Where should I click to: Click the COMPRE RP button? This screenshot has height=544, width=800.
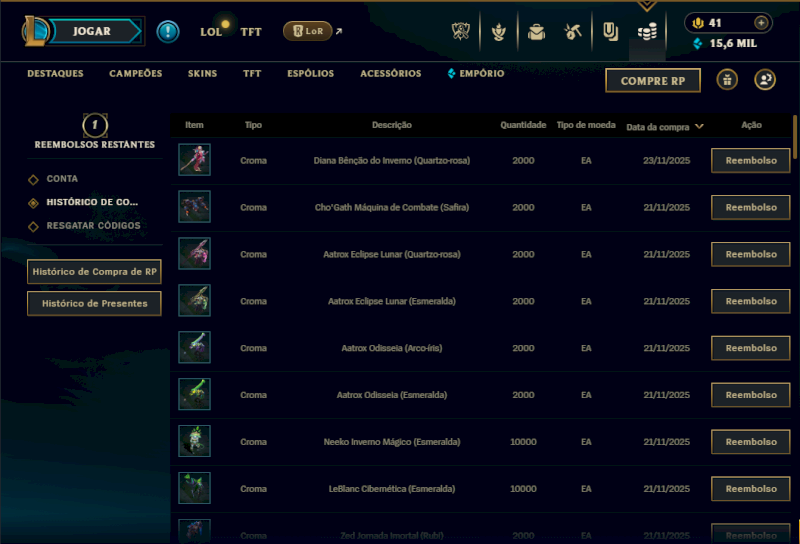tap(653, 81)
